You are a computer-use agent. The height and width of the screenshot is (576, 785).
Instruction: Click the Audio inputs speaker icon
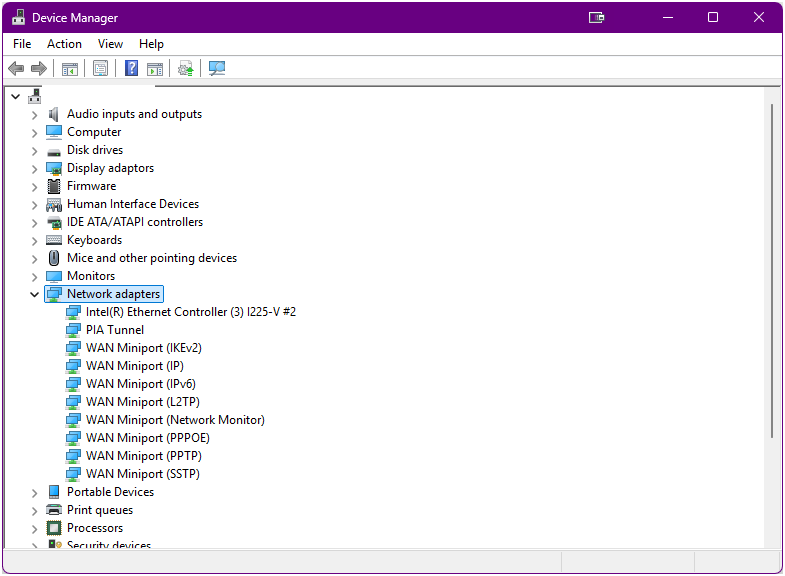(x=54, y=114)
